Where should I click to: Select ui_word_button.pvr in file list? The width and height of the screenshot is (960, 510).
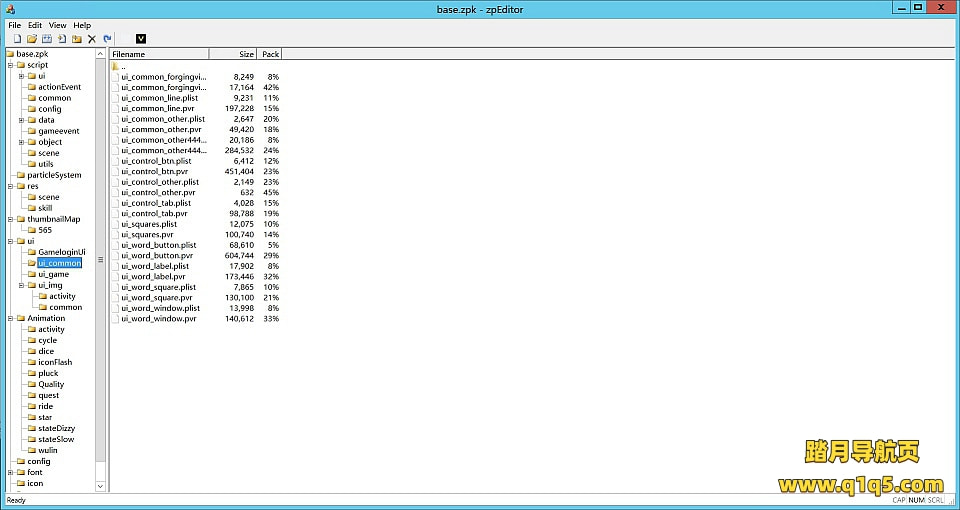pyautogui.click(x=157, y=256)
